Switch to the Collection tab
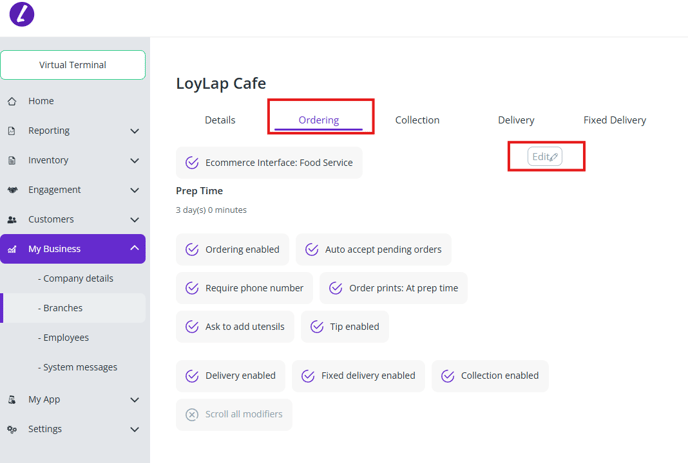688x463 pixels. pyautogui.click(x=417, y=120)
